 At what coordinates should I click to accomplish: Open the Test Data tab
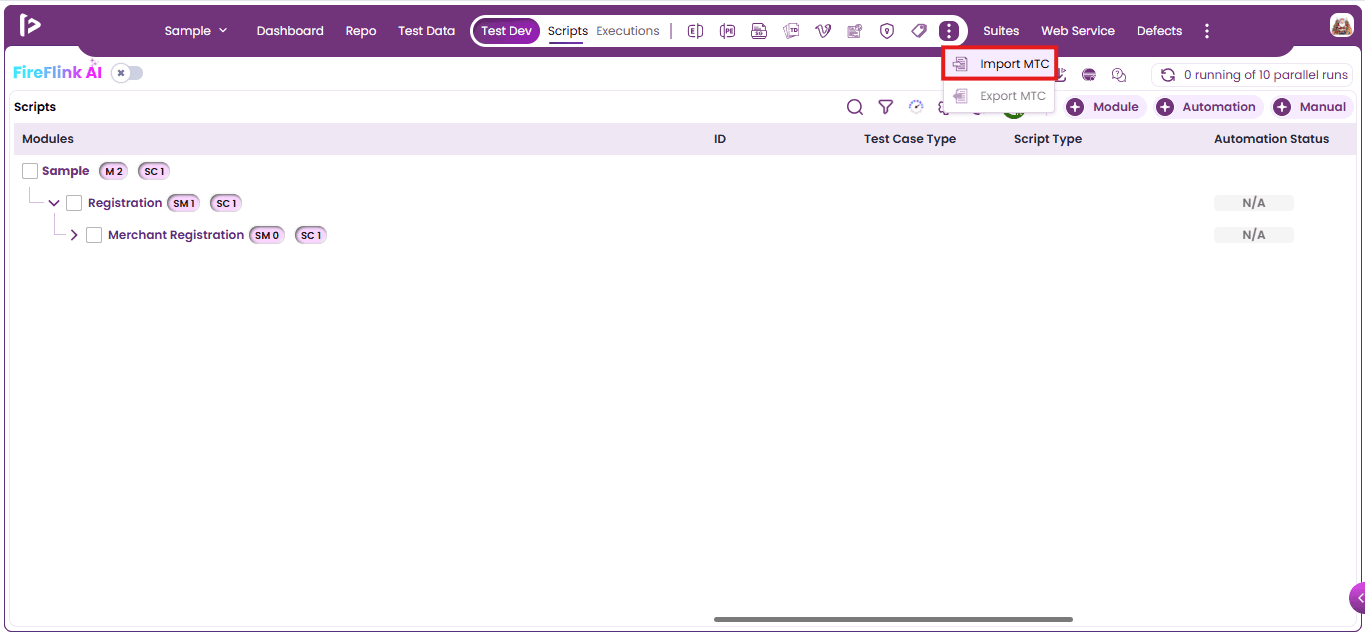click(426, 31)
